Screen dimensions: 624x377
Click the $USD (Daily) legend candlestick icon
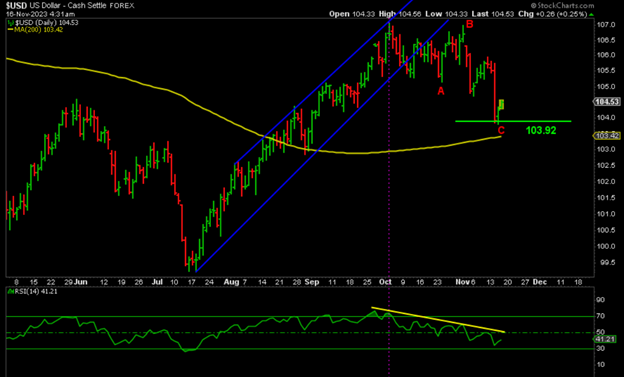click(x=11, y=23)
